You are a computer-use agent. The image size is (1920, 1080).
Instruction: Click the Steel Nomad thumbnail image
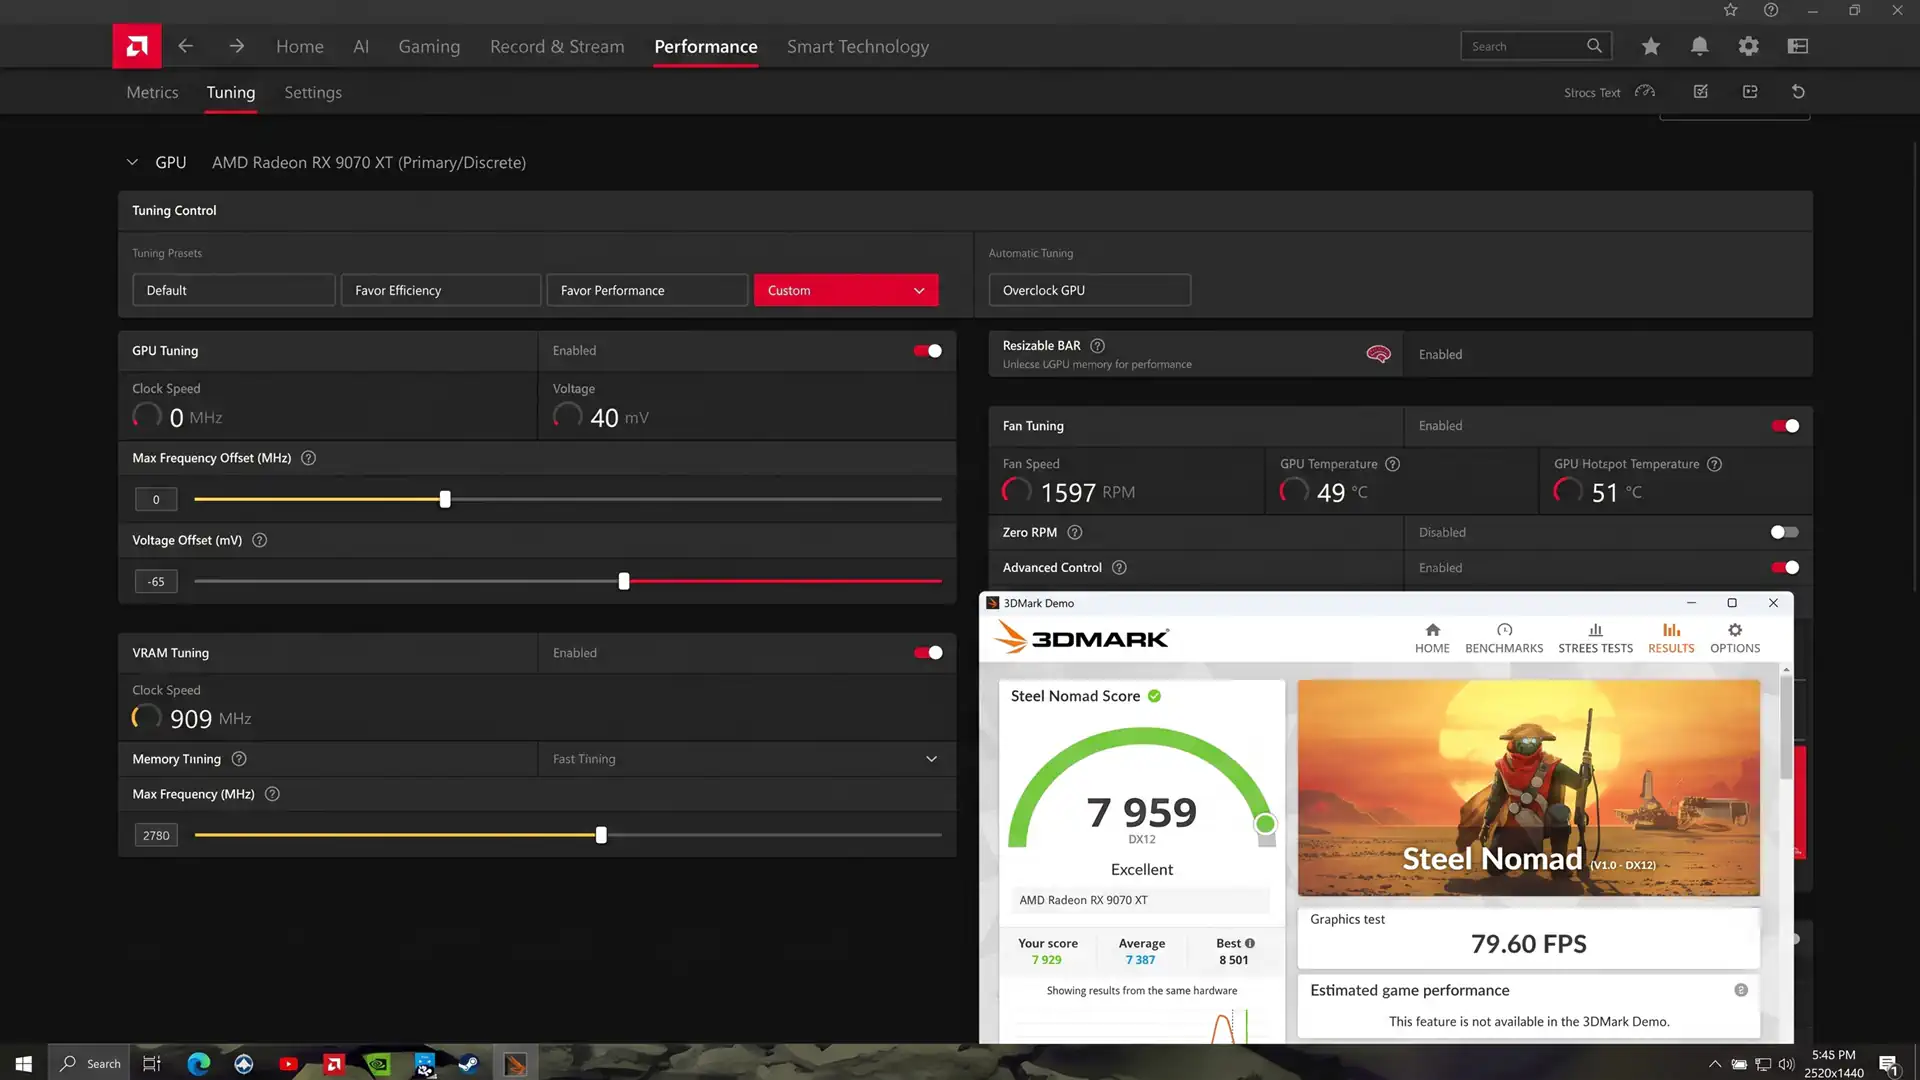tap(1529, 788)
